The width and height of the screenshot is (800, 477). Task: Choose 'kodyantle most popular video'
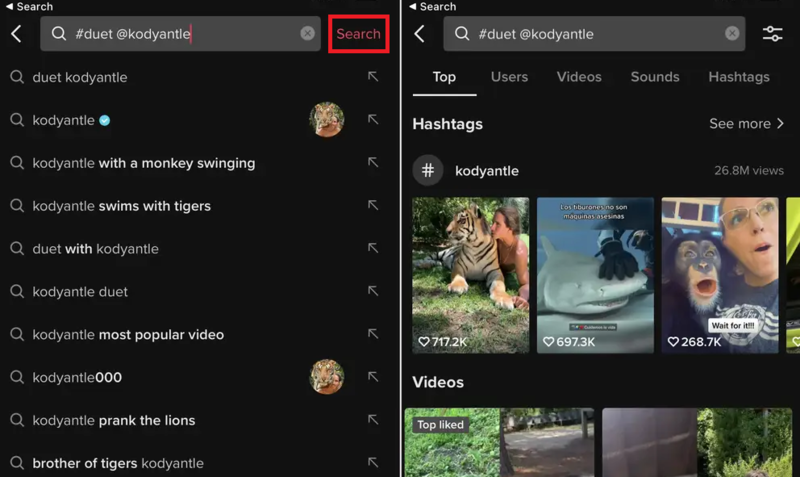point(128,335)
